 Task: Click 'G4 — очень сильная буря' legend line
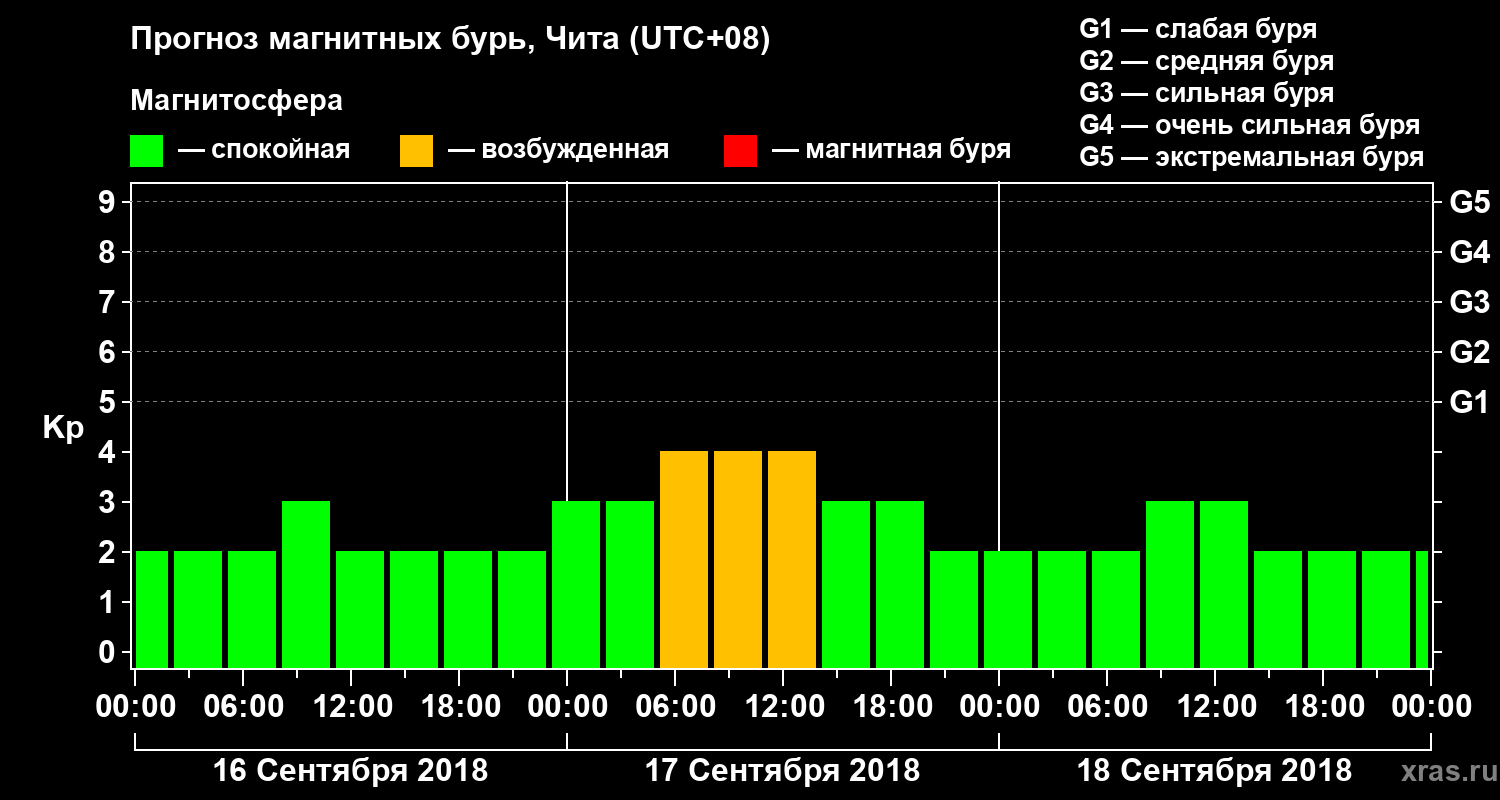click(x=1250, y=125)
